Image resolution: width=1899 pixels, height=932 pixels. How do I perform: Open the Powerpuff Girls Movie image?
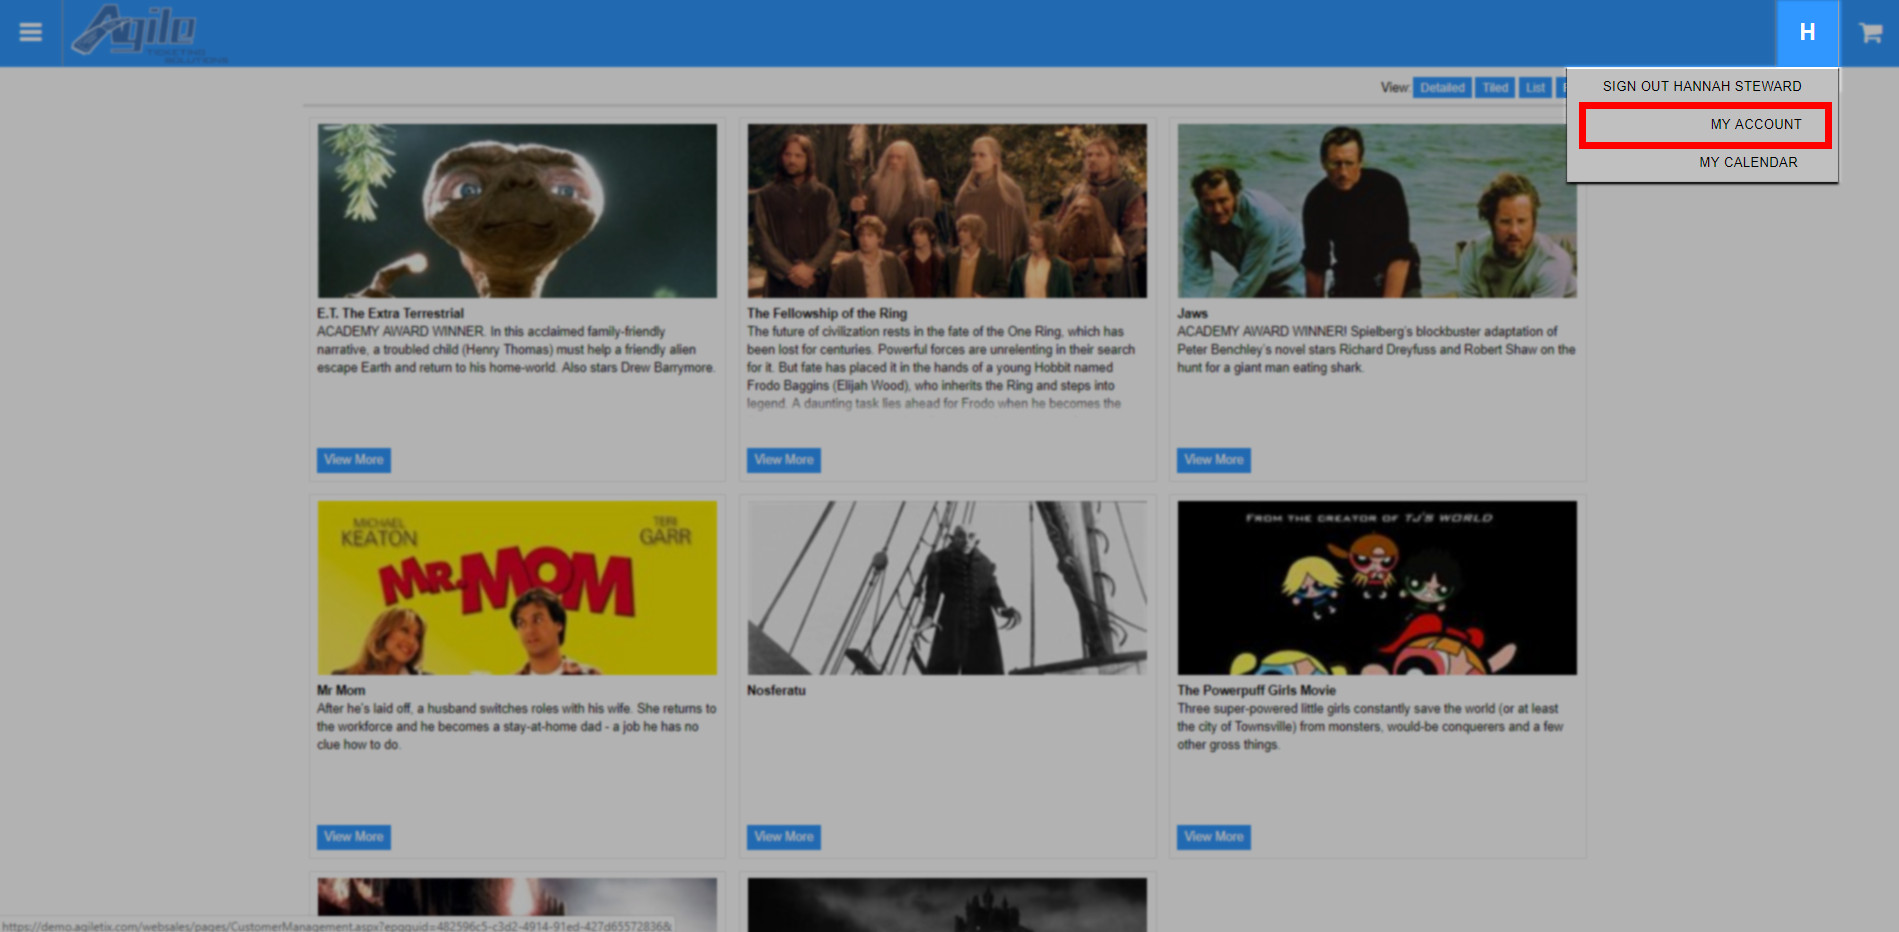1377,588
